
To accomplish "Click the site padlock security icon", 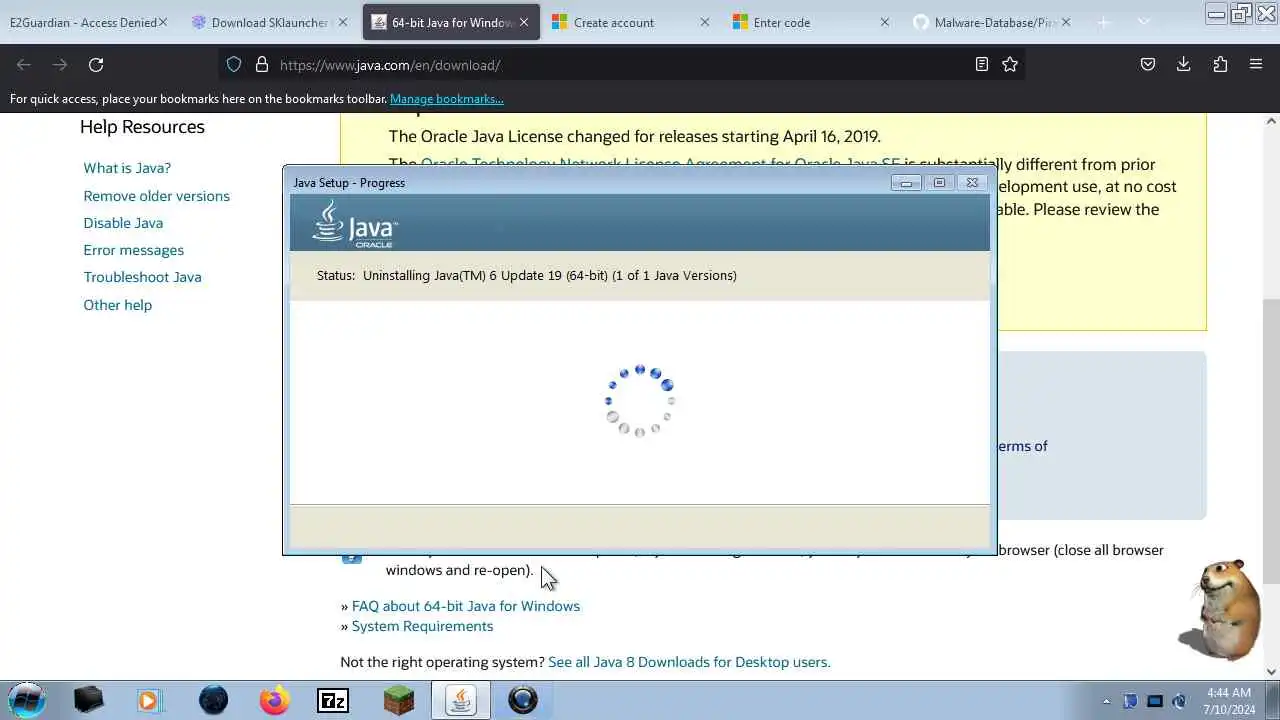I will (262, 65).
